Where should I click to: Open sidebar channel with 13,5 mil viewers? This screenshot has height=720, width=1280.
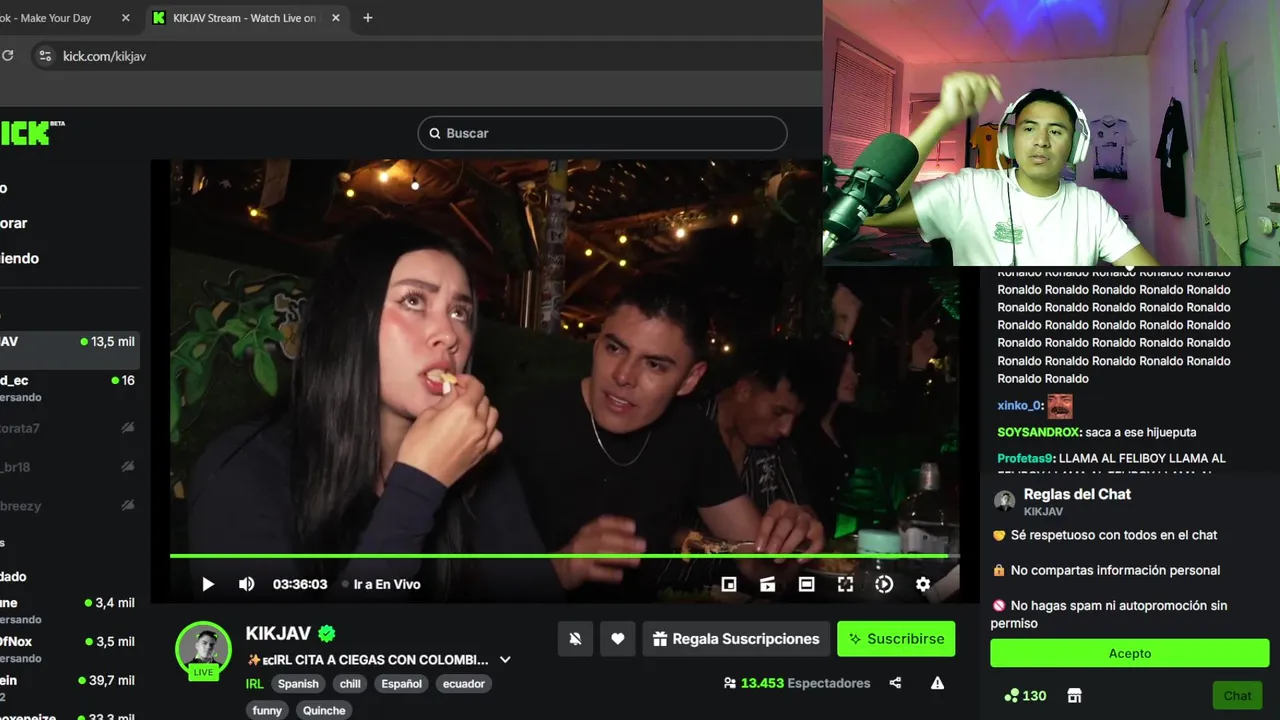(68, 350)
